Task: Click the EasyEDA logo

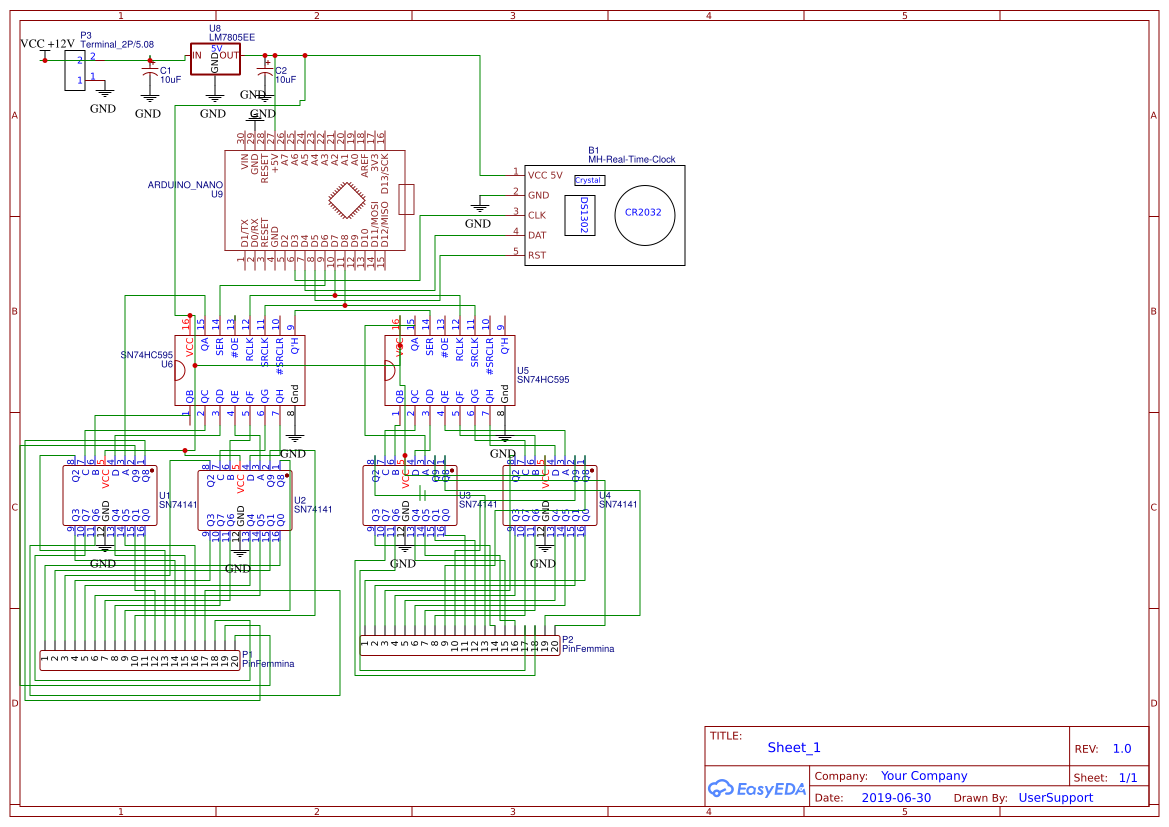Action: pyautogui.click(x=756, y=789)
